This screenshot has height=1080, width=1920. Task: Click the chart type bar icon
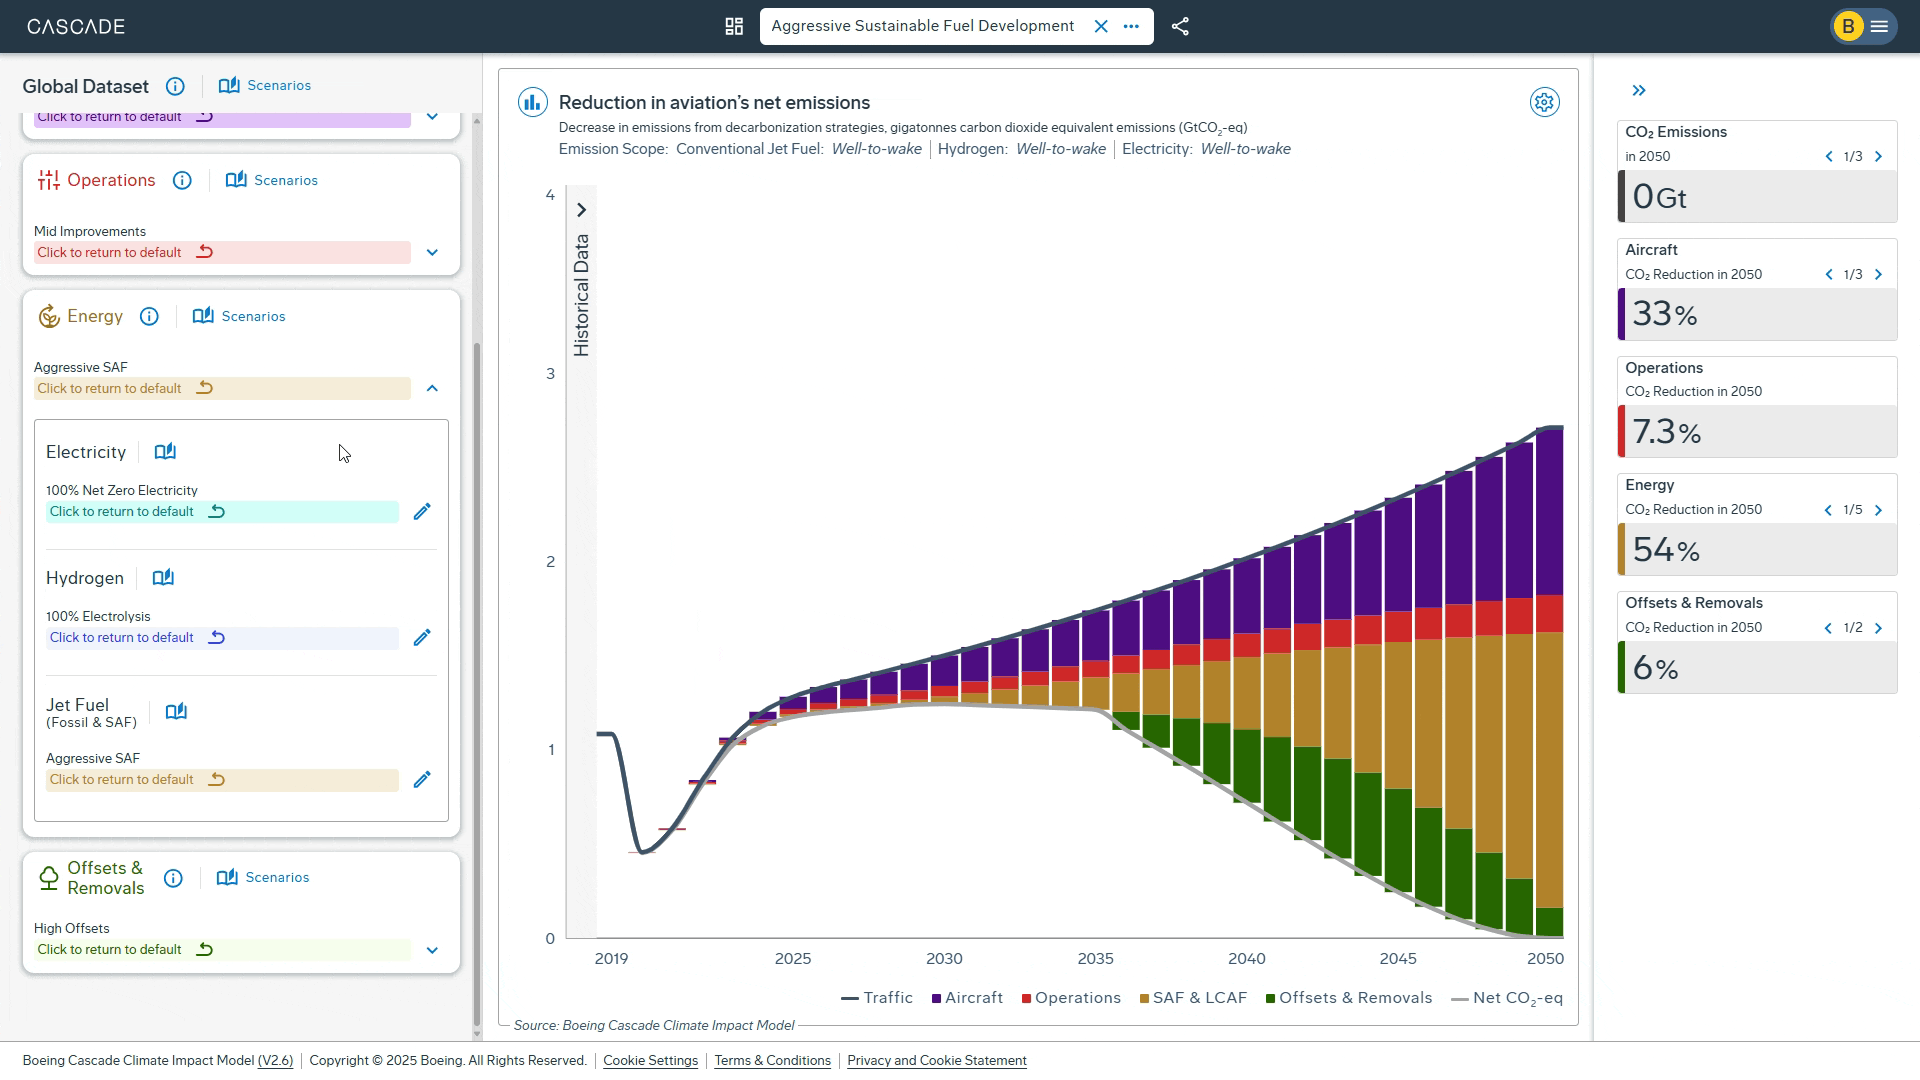[532, 102]
